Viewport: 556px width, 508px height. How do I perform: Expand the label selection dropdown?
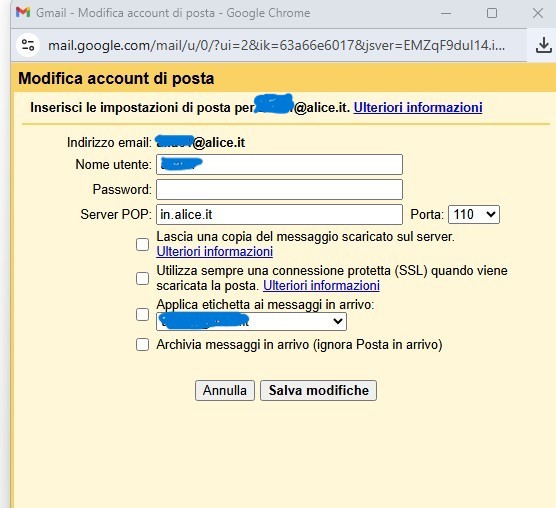pyautogui.click(x=251, y=322)
